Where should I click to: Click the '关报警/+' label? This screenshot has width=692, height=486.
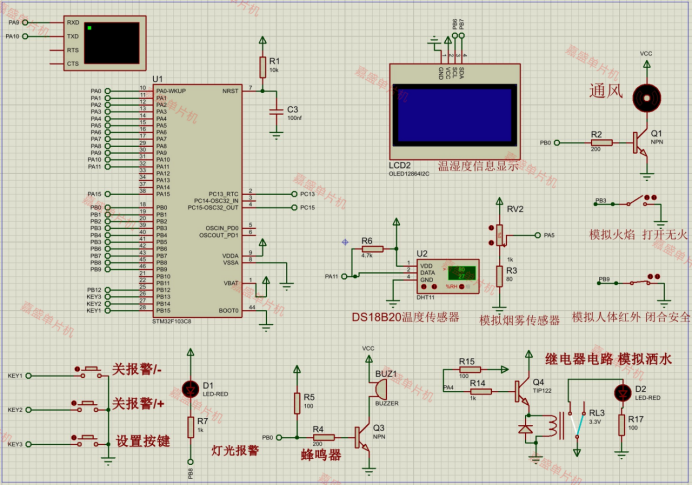(138, 403)
